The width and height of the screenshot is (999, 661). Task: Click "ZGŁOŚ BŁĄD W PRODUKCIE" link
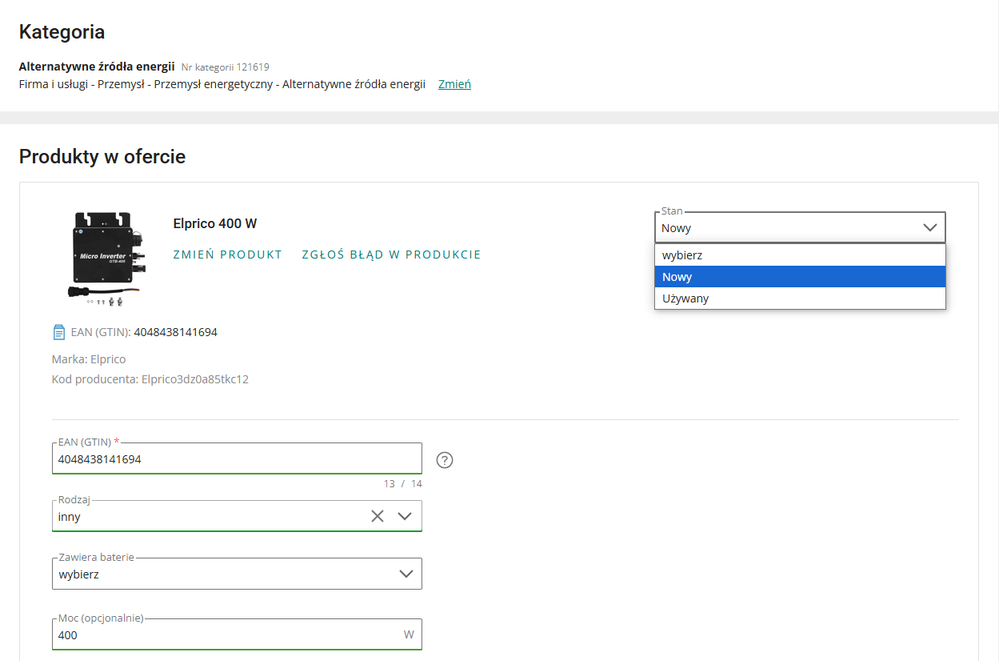pos(391,255)
